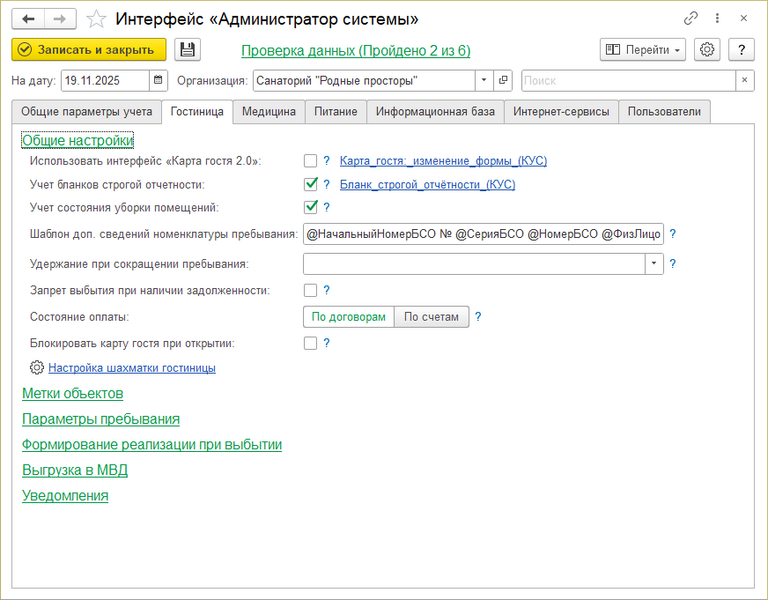
Task: Toggle «Запрет выбытия при наличии задолженности» checkbox
Action: click(x=311, y=290)
